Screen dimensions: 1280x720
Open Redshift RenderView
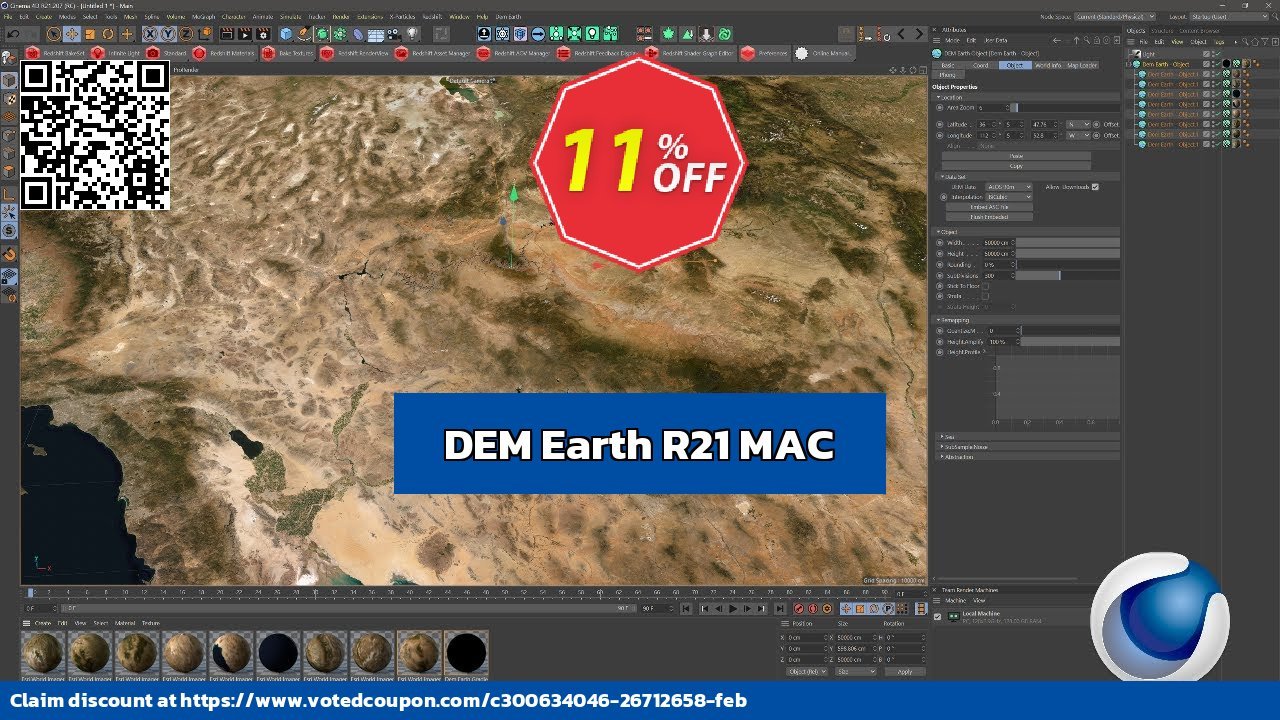point(354,53)
